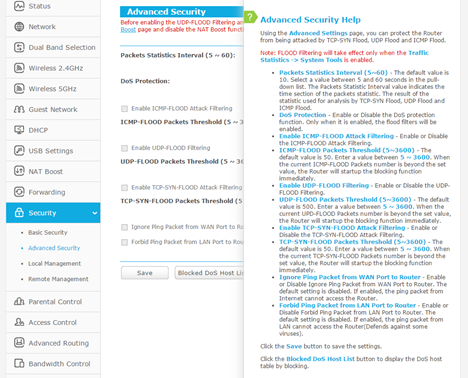Click the Wireless 2.4GHz icon
468x378 pixels.
click(19, 68)
